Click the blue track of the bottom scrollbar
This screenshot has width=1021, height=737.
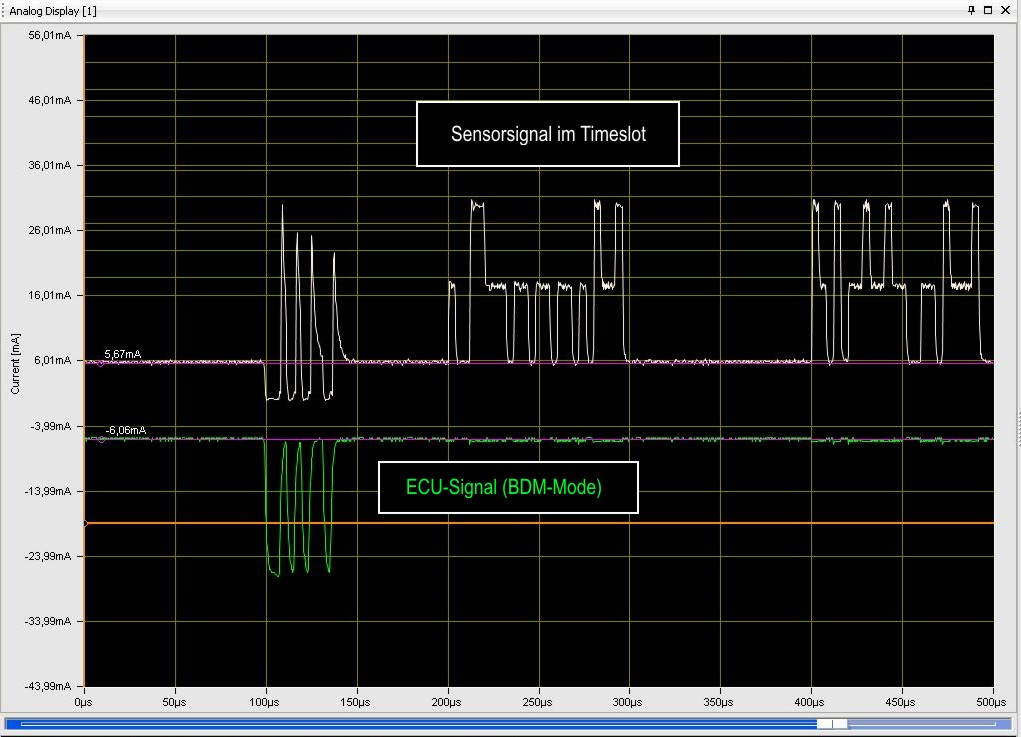coord(410,723)
